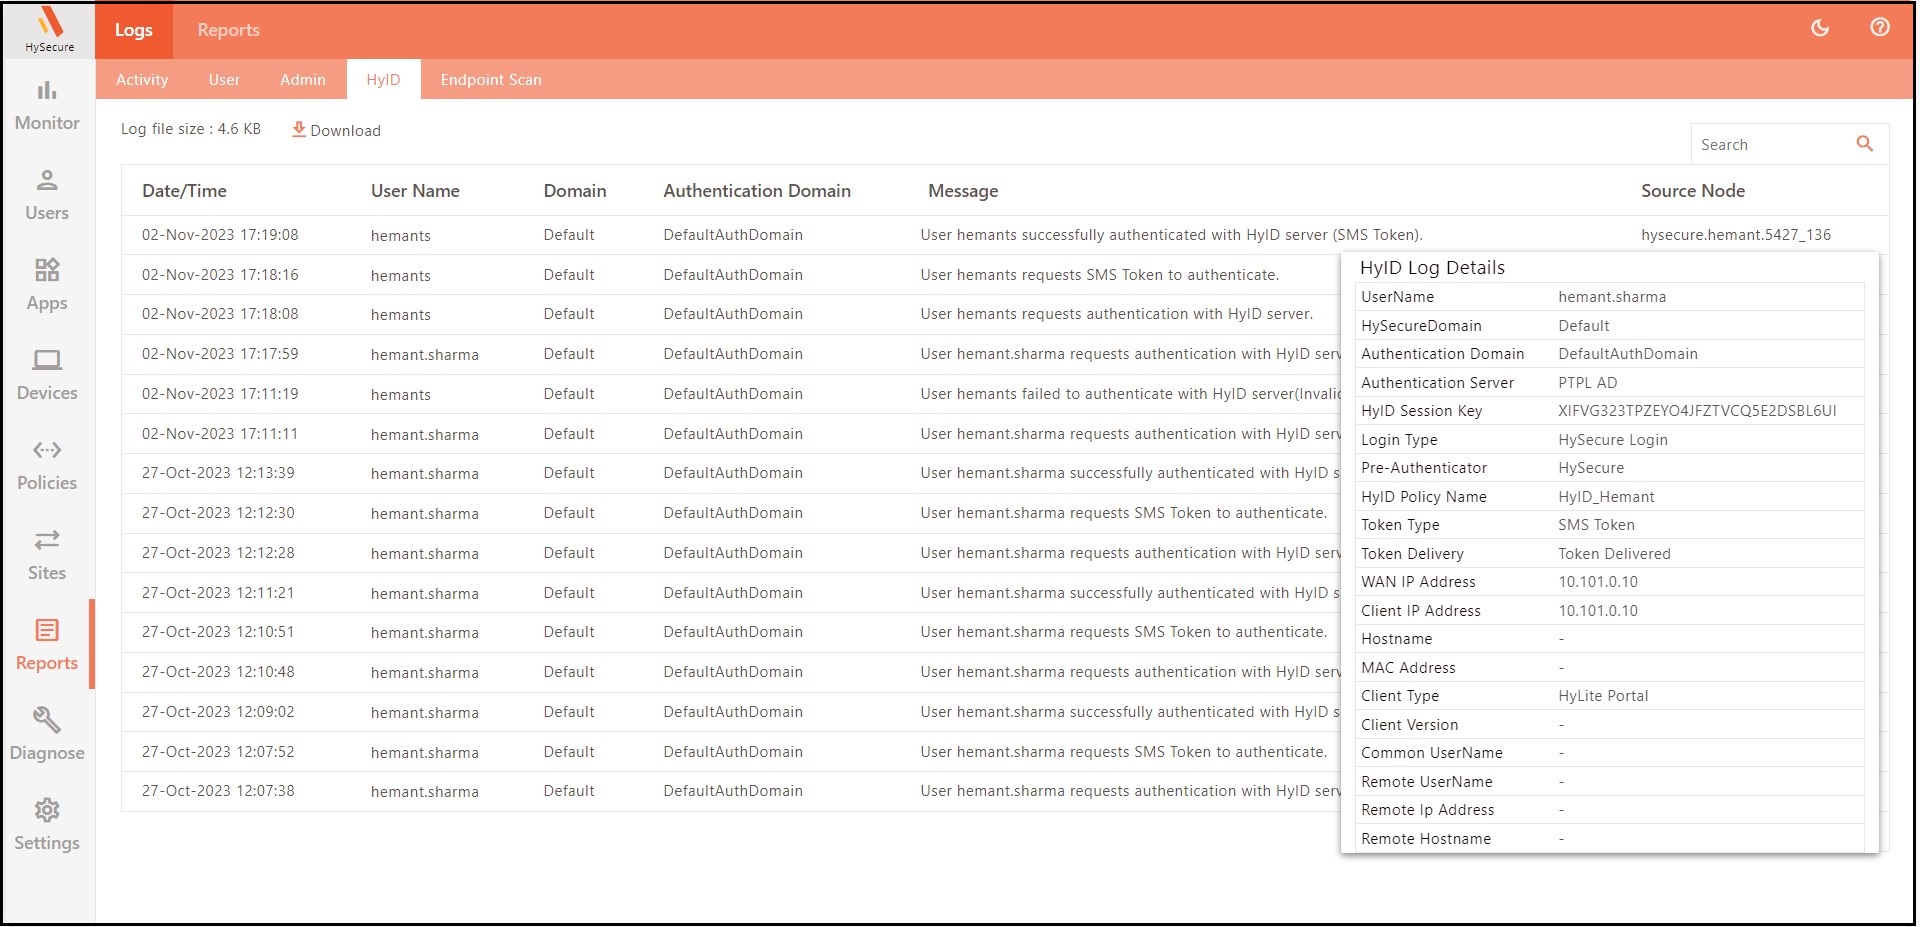The width and height of the screenshot is (1920, 927).
Task: Select log entry 27-Oct-2023 12:13:39
Action: click(x=218, y=473)
